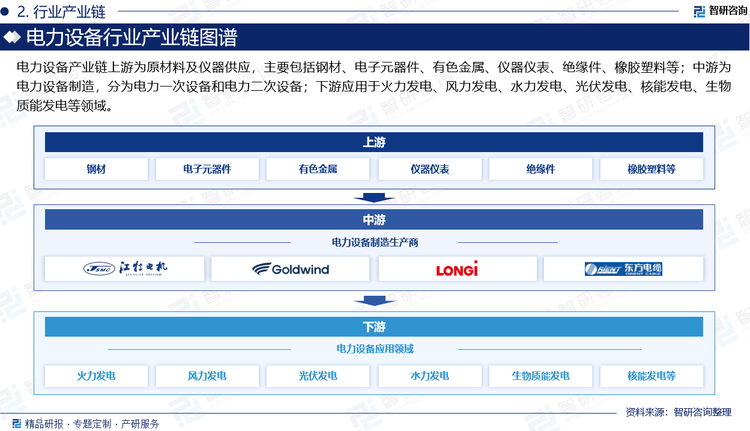The width and height of the screenshot is (750, 431).
Task: Click the 钢材 box
Action: tap(96, 169)
